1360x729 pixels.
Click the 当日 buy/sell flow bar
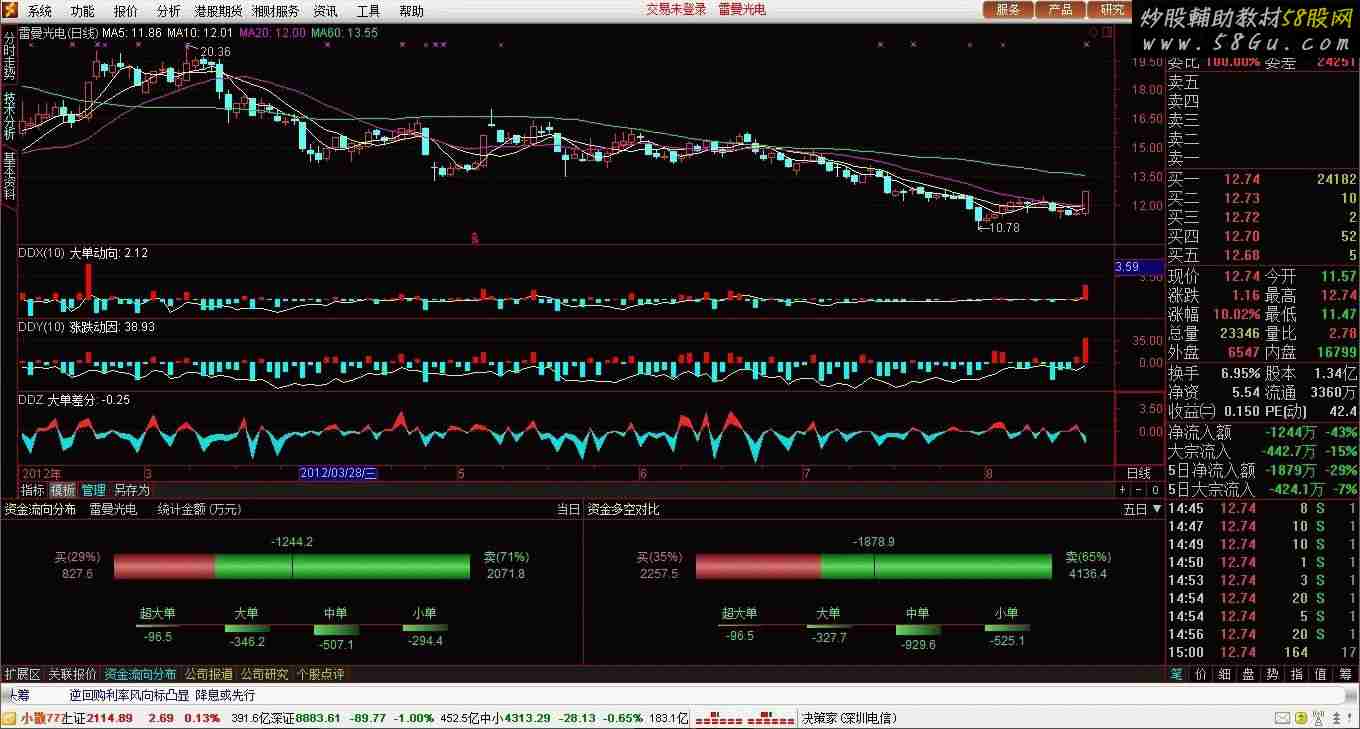(292, 566)
